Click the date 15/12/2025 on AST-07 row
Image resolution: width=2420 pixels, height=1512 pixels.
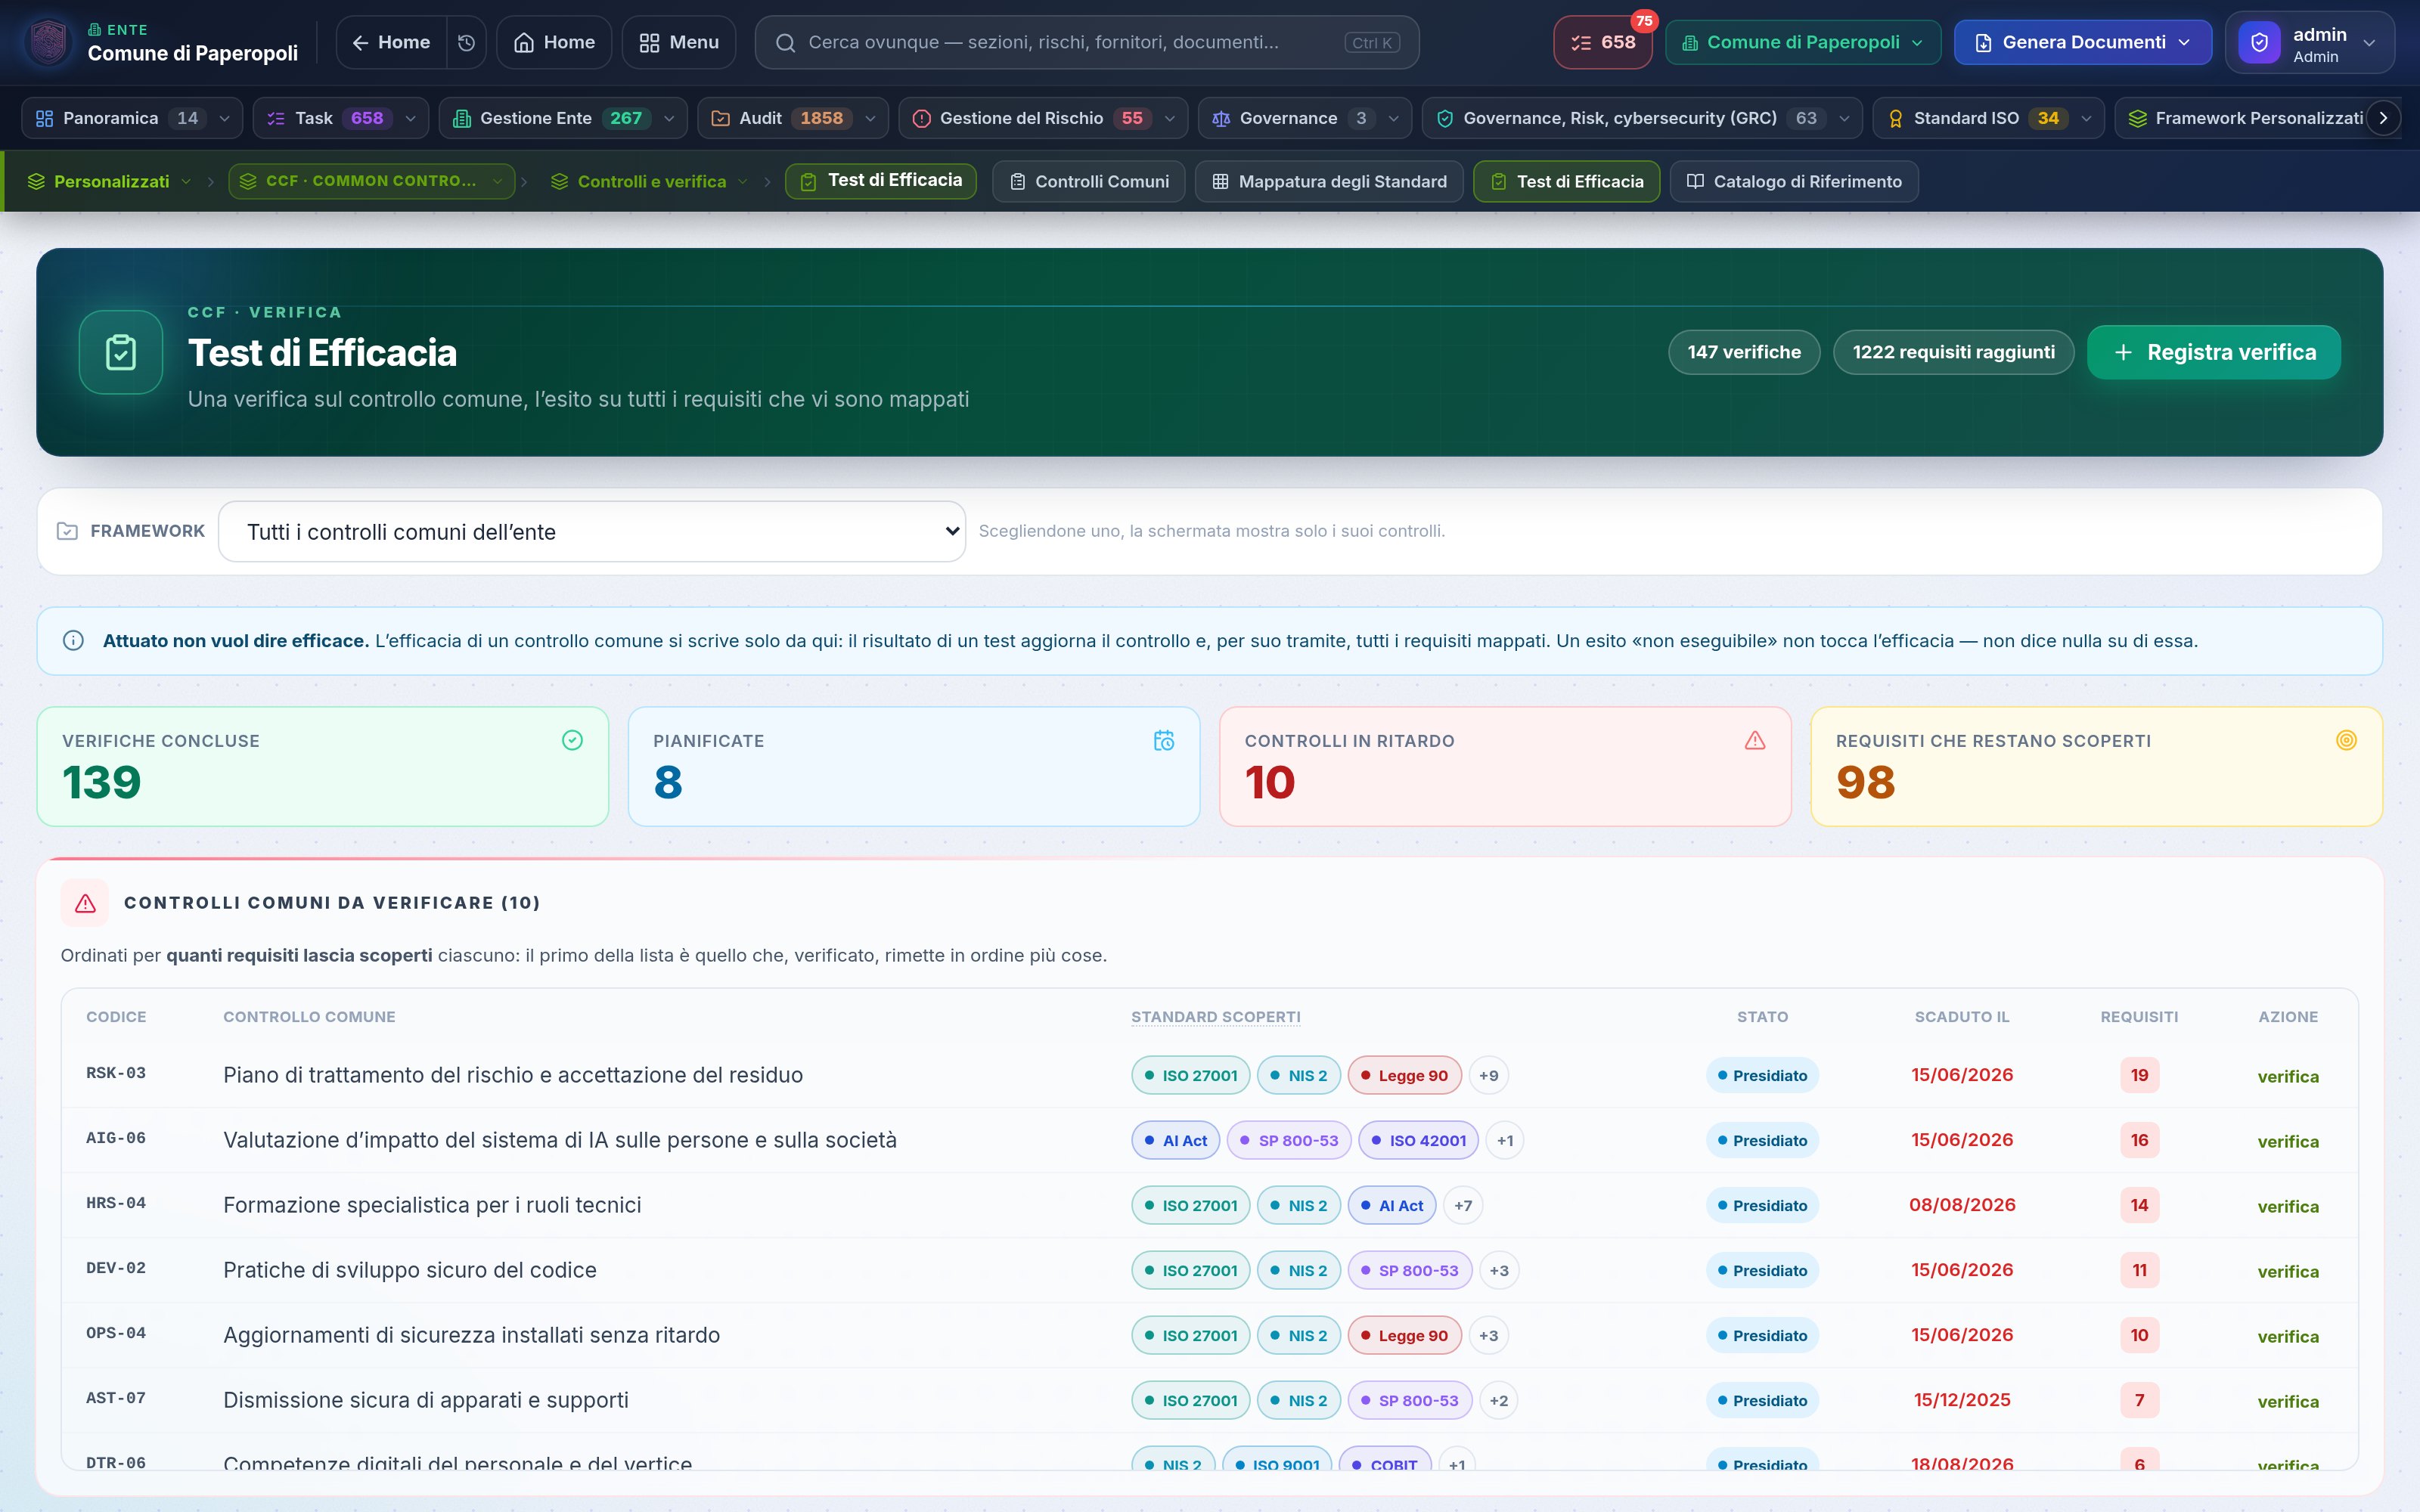(1962, 1400)
